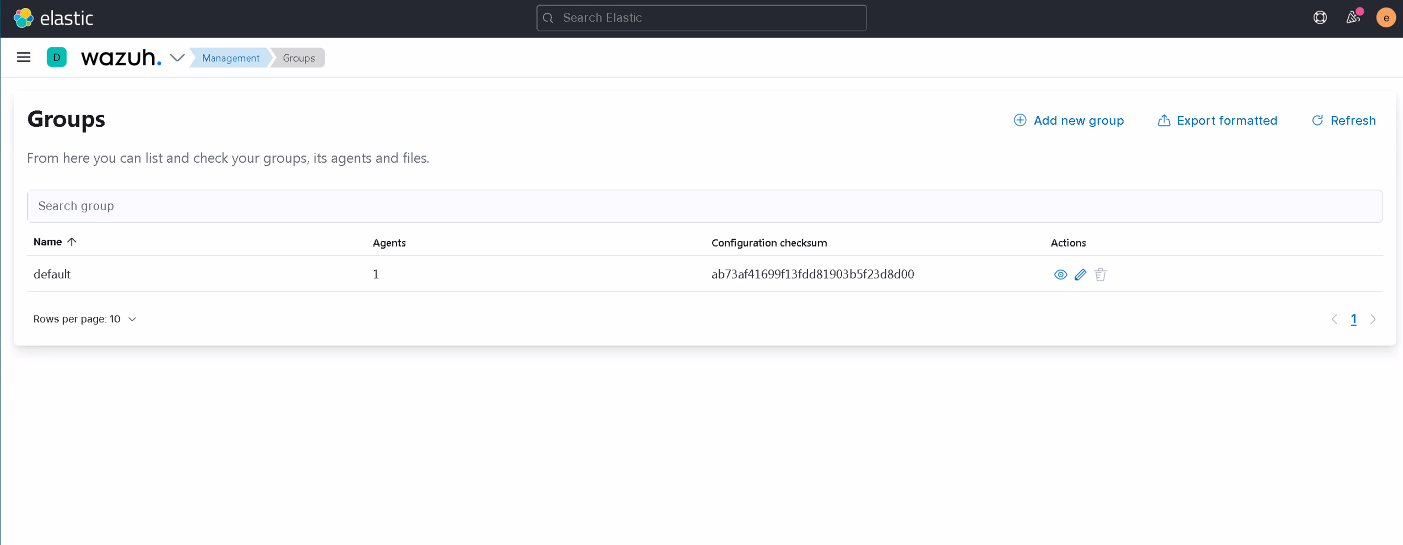Open the newsfeed notifications icon
The width and height of the screenshot is (1403, 545).
(1353, 17)
